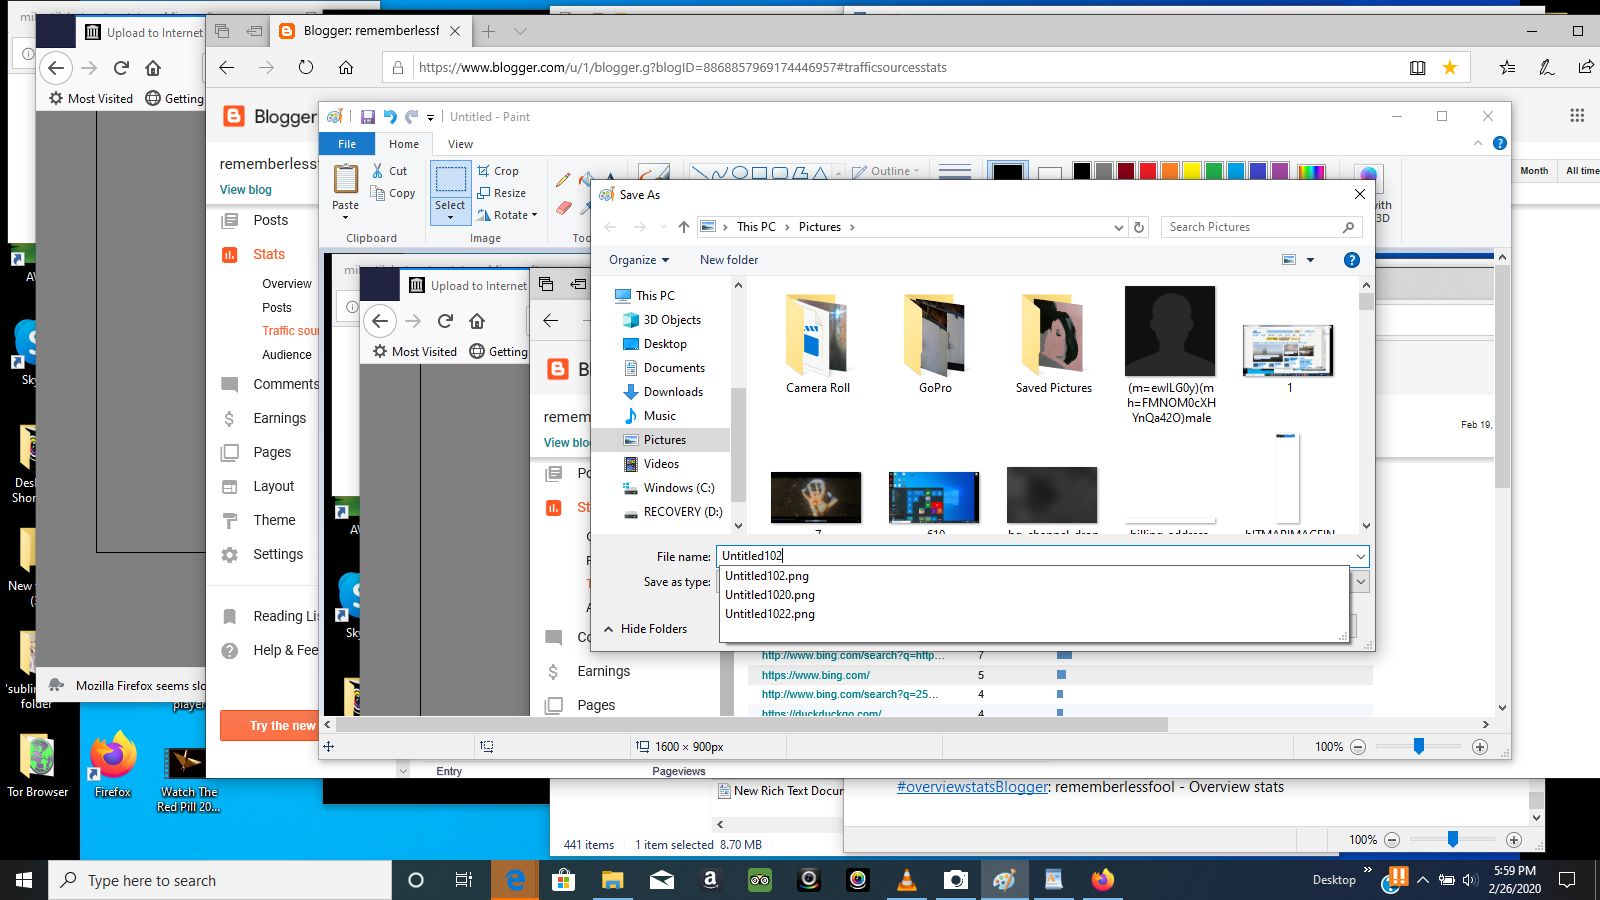Click Hide Folders in the Save As dialog
Image resolution: width=1600 pixels, height=900 pixels.
coord(645,629)
